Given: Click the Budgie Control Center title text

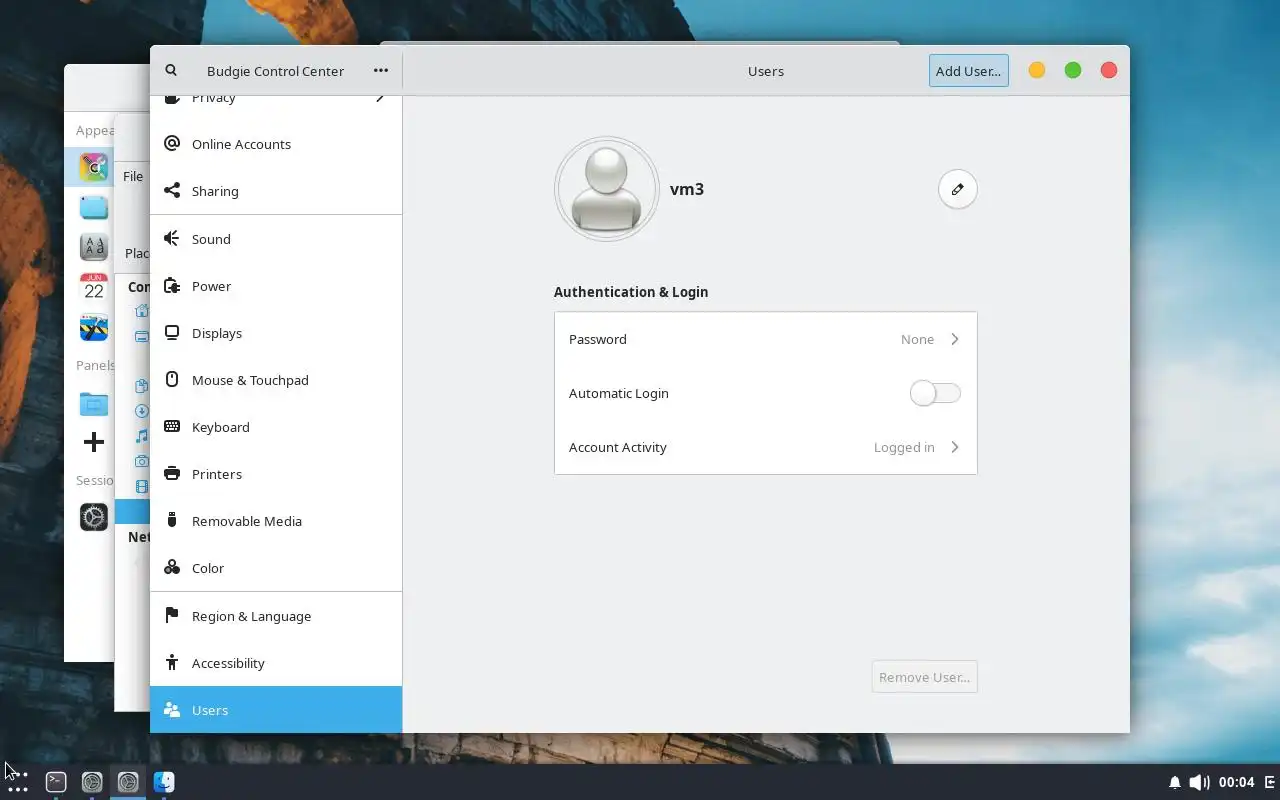Looking at the screenshot, I should (275, 71).
